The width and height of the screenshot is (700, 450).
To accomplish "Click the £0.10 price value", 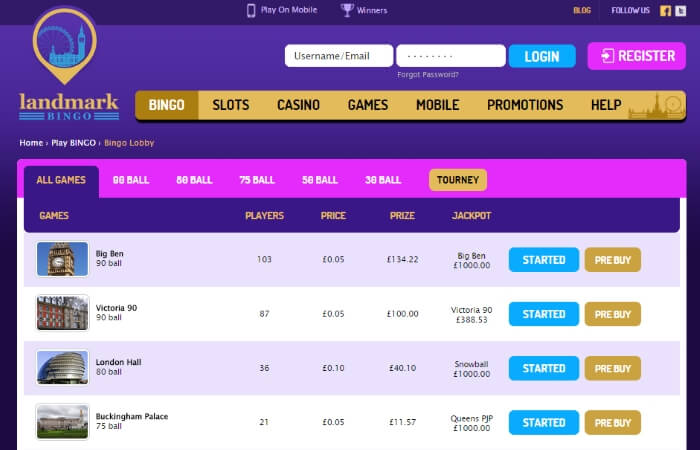I will pos(333,368).
